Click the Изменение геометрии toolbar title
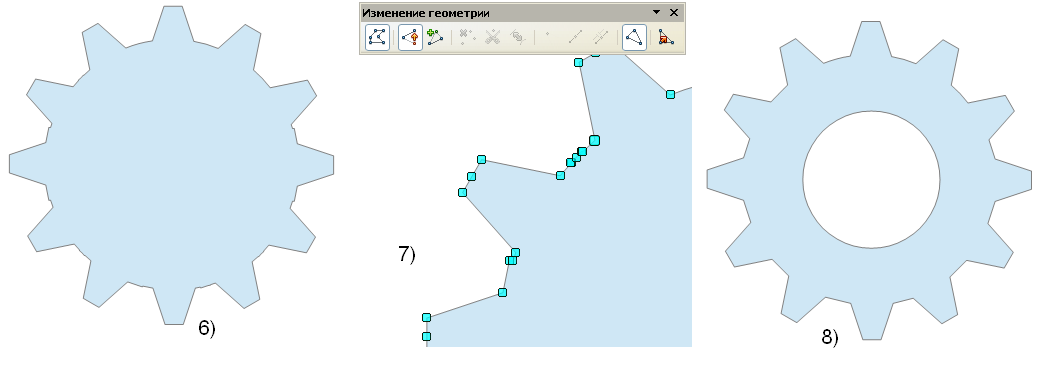This screenshot has height=367, width=1048. tap(426, 13)
